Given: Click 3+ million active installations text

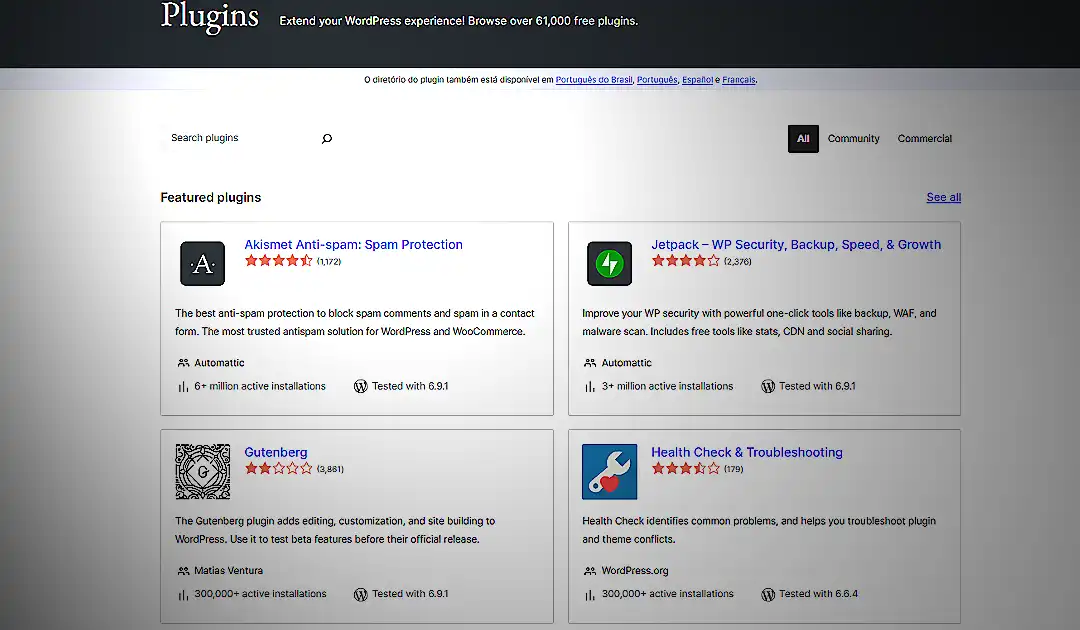Looking at the screenshot, I should 667,386.
